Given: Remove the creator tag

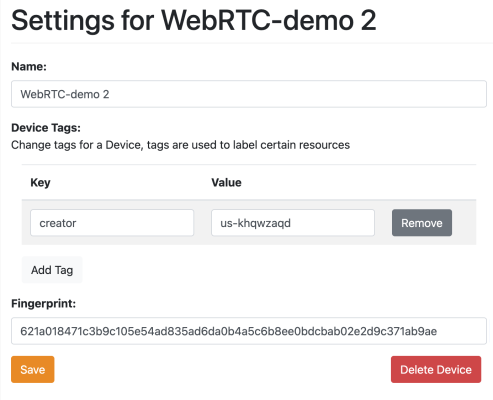Looking at the screenshot, I should click(422, 223).
